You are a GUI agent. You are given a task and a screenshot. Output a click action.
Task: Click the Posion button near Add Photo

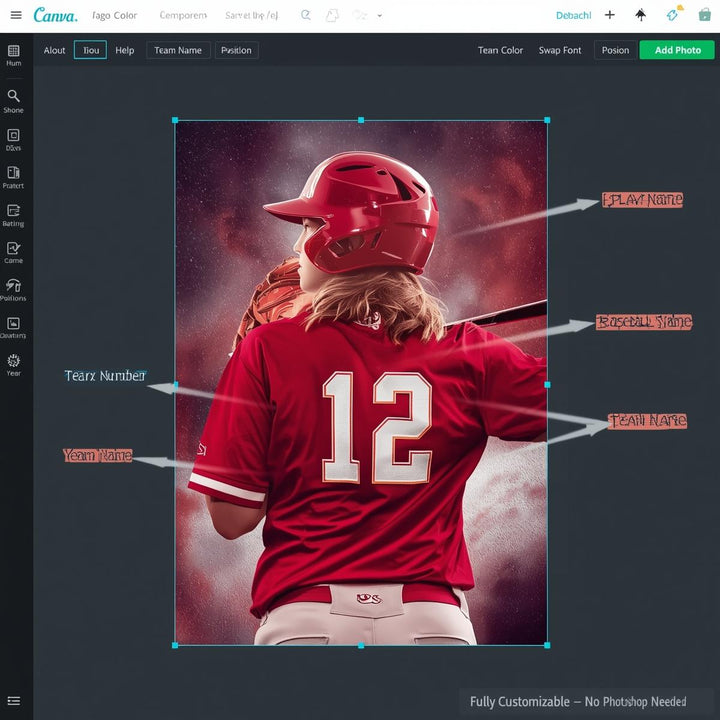click(615, 50)
